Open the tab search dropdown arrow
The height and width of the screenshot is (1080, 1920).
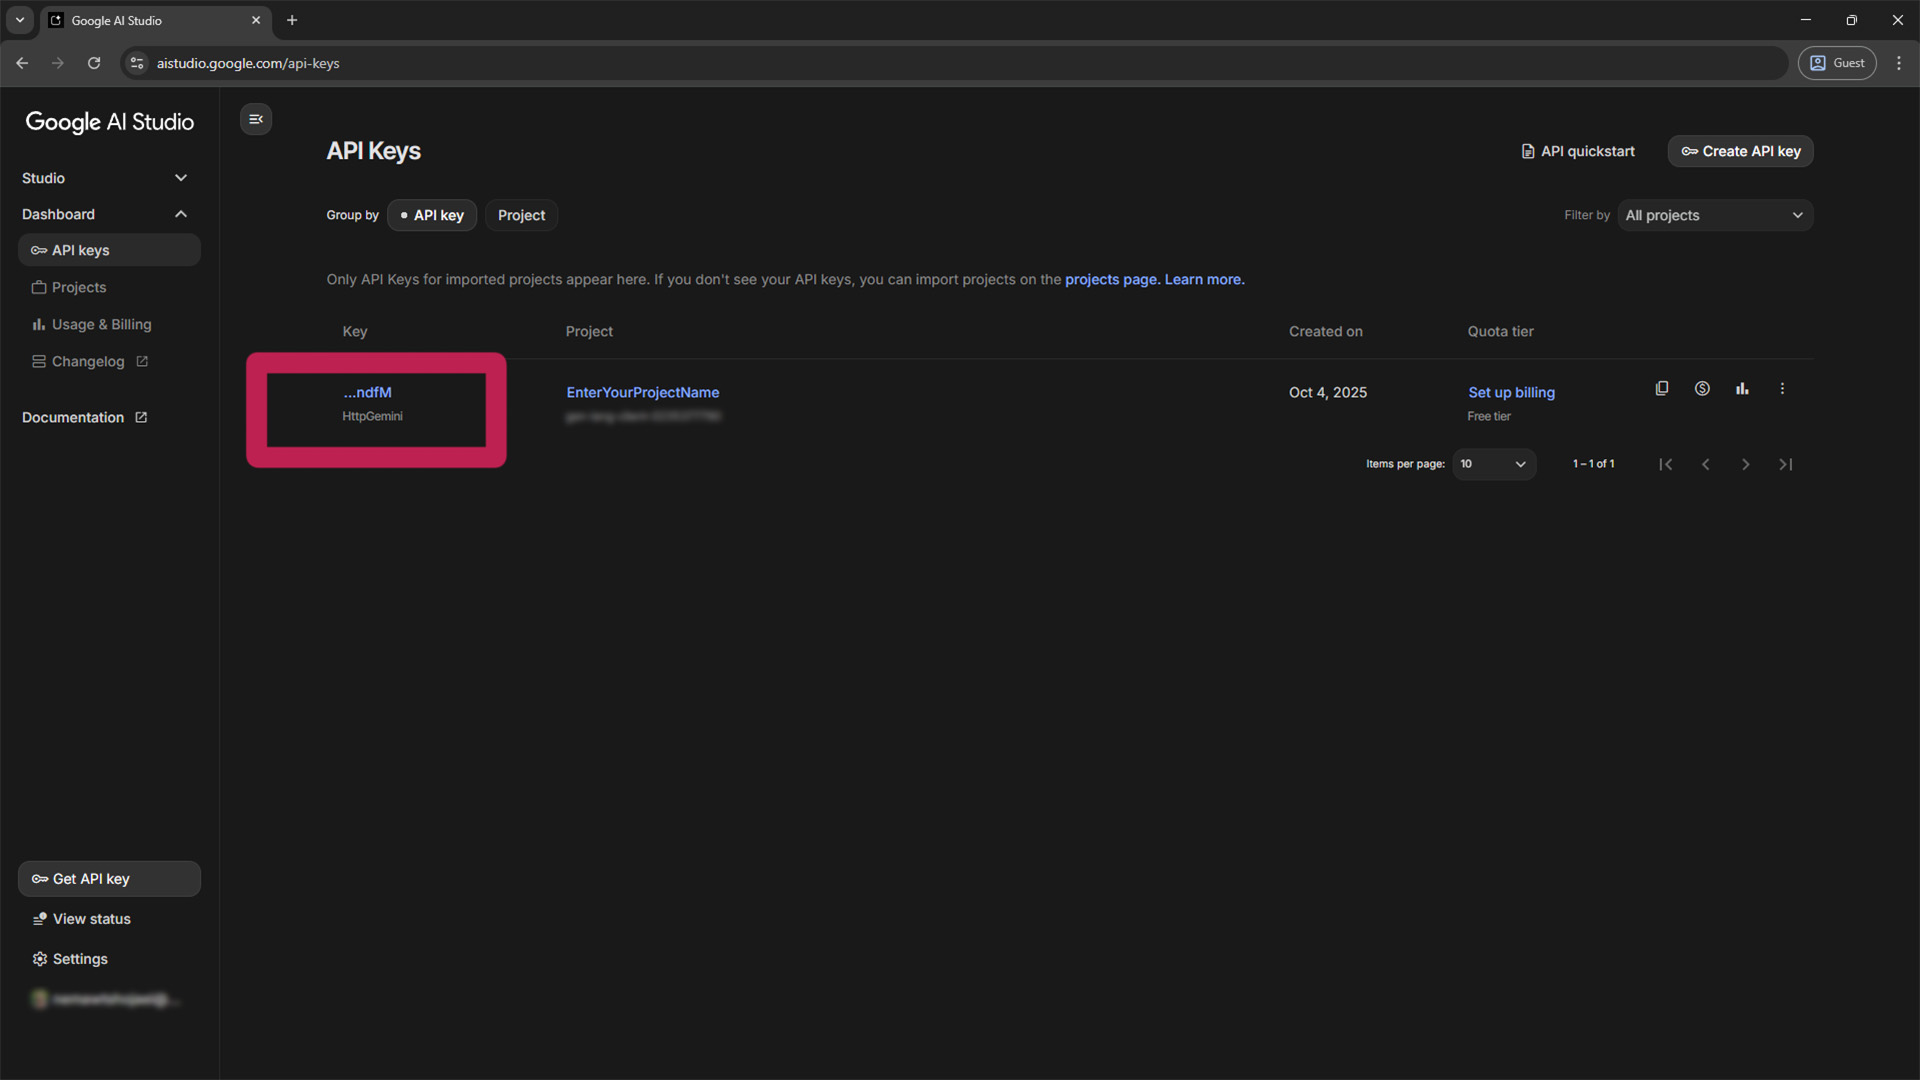pos(19,20)
